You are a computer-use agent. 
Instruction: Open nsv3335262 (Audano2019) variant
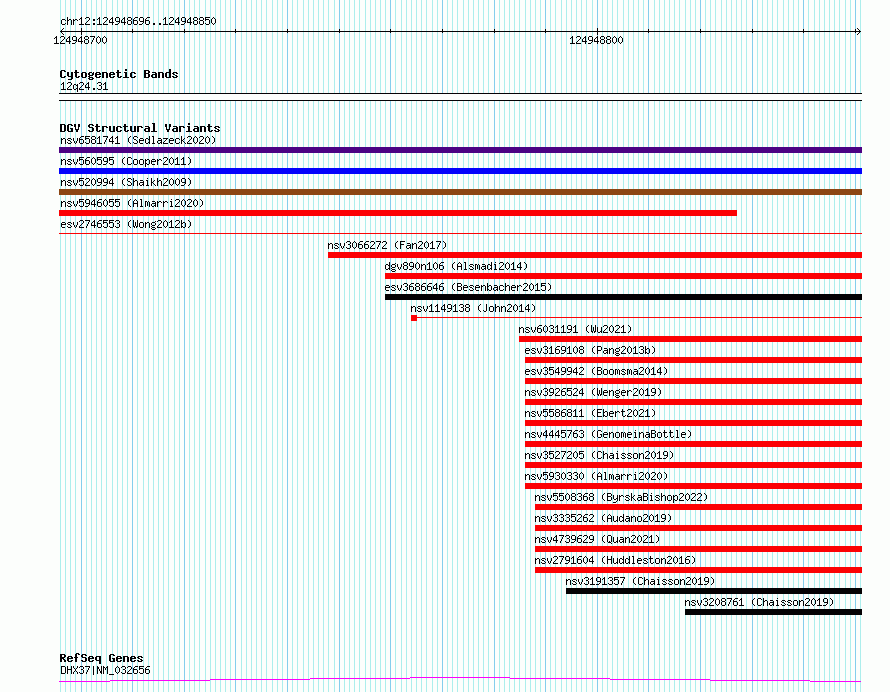(x=603, y=518)
